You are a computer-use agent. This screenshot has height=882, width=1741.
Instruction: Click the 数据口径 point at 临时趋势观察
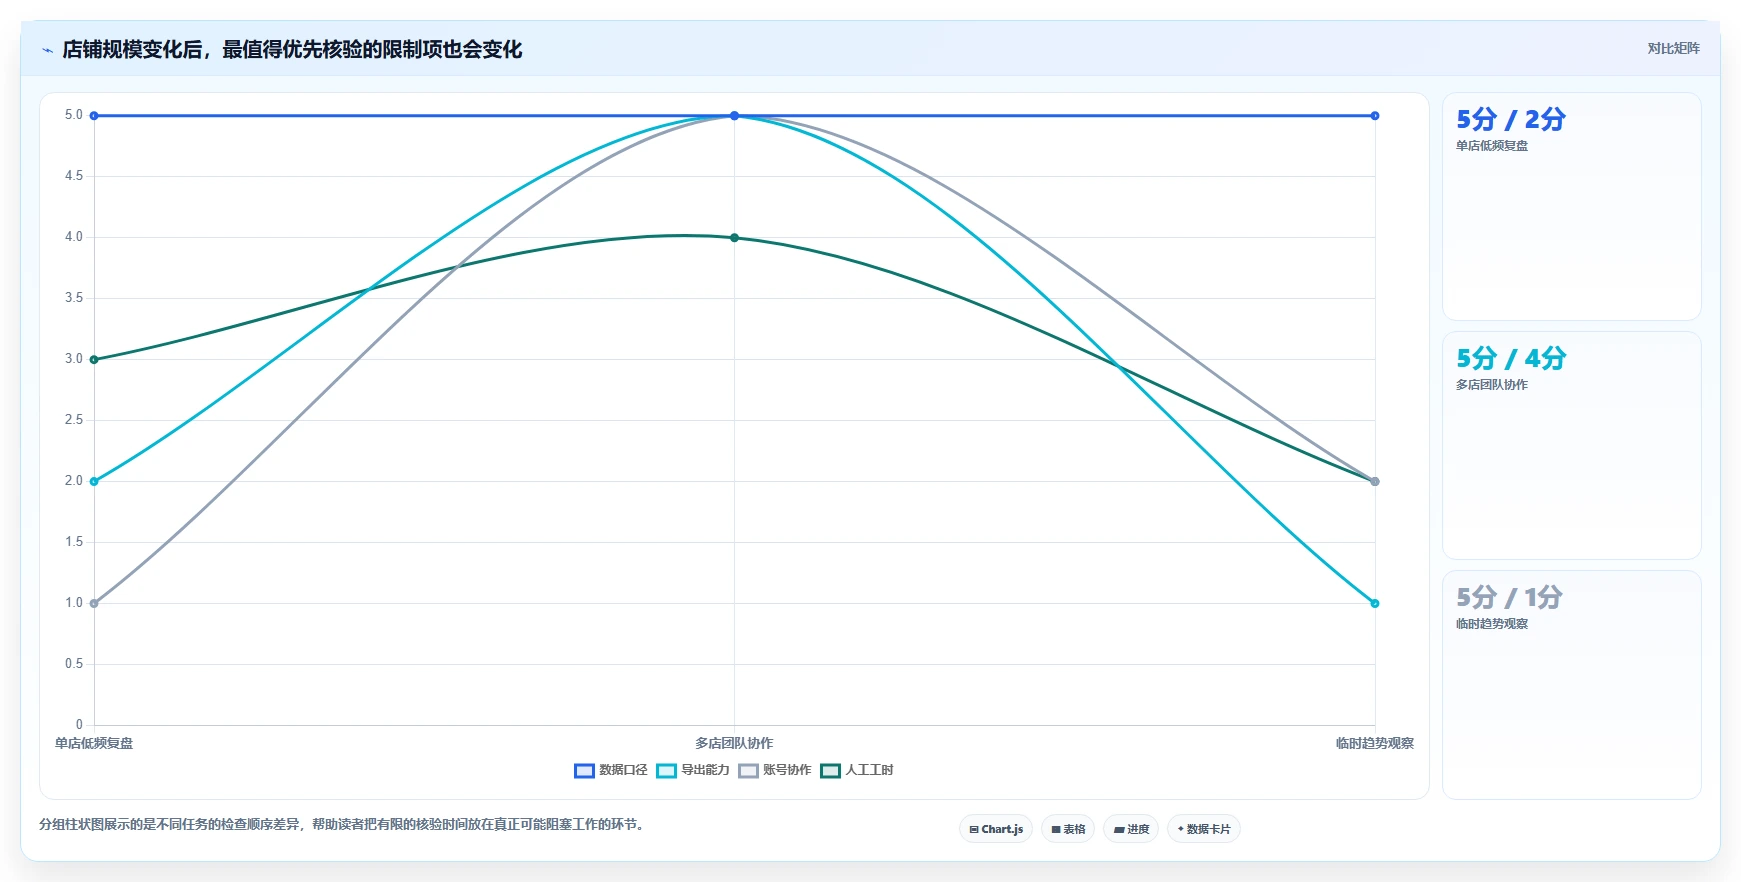point(1375,116)
